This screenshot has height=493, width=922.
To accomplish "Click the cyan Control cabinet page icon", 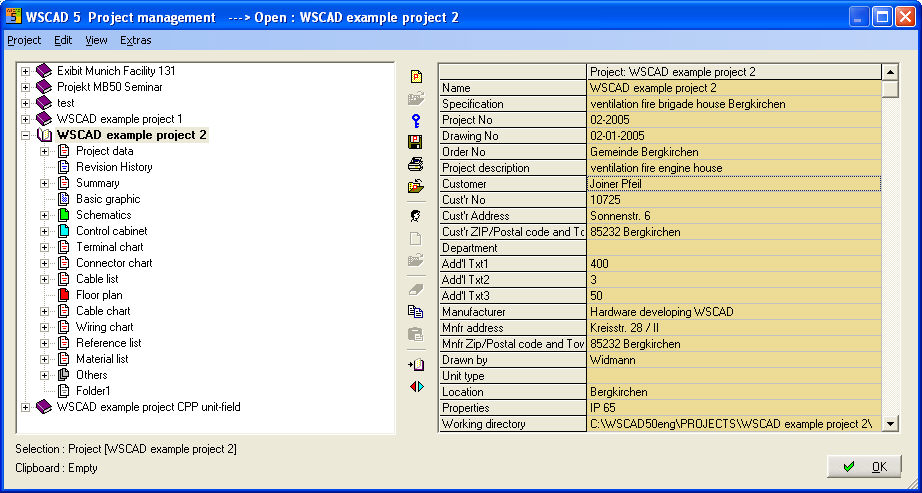I will (64, 231).
